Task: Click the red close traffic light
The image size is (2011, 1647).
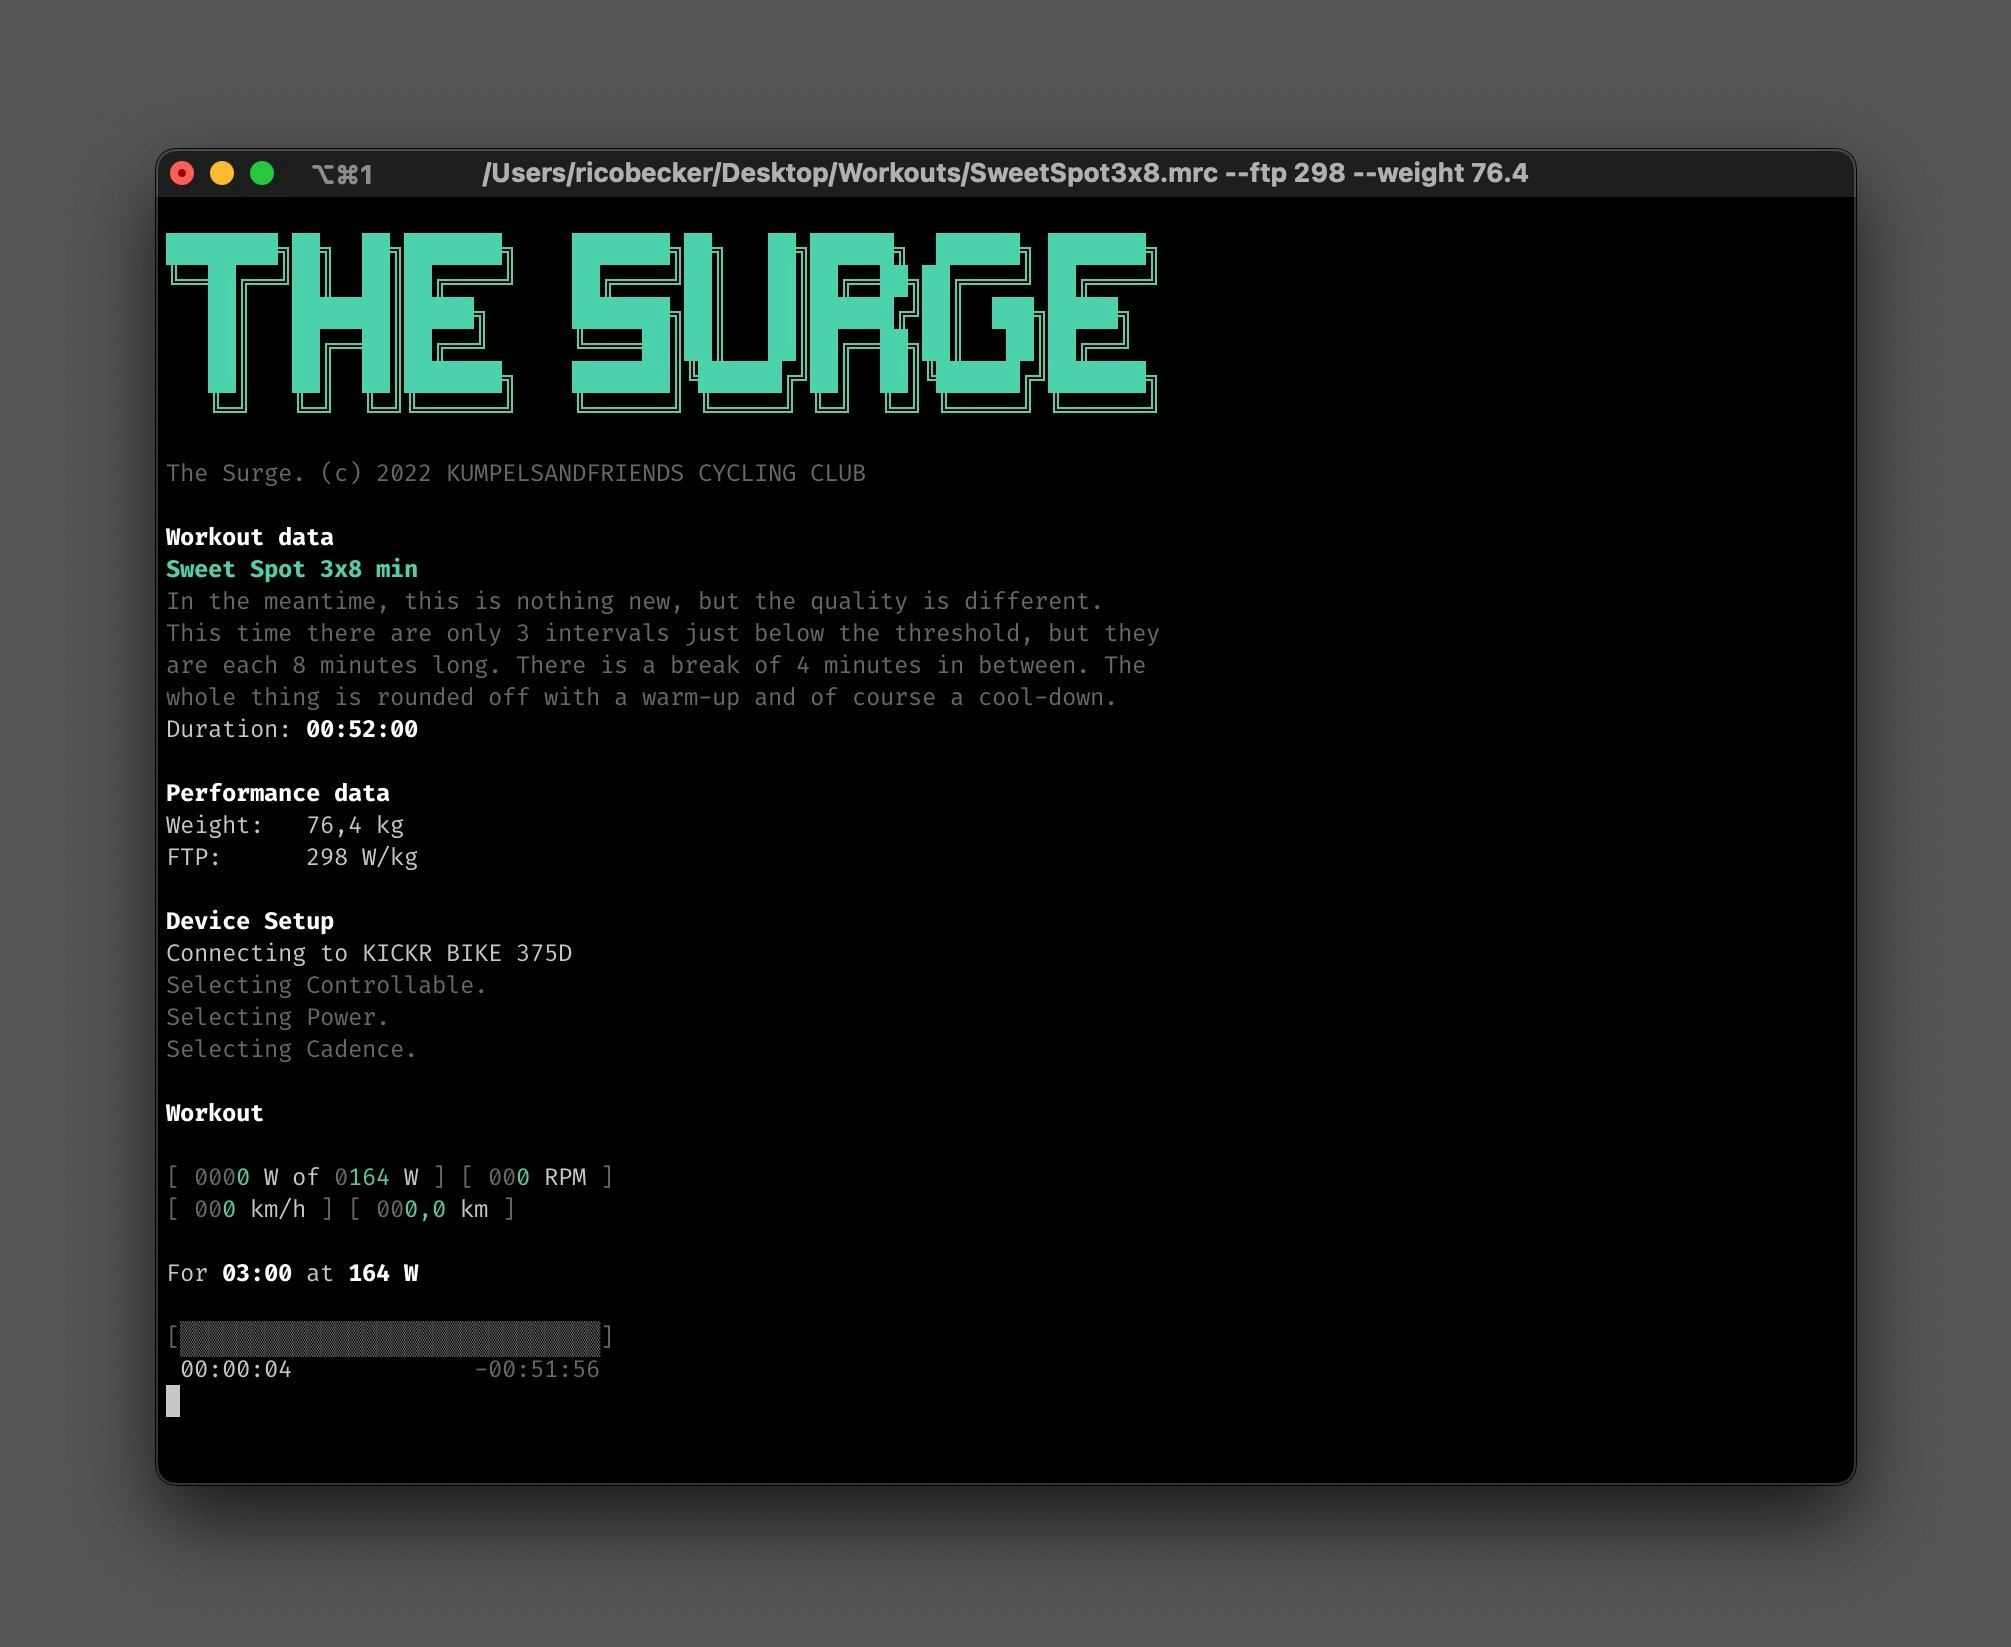Action: coord(182,172)
